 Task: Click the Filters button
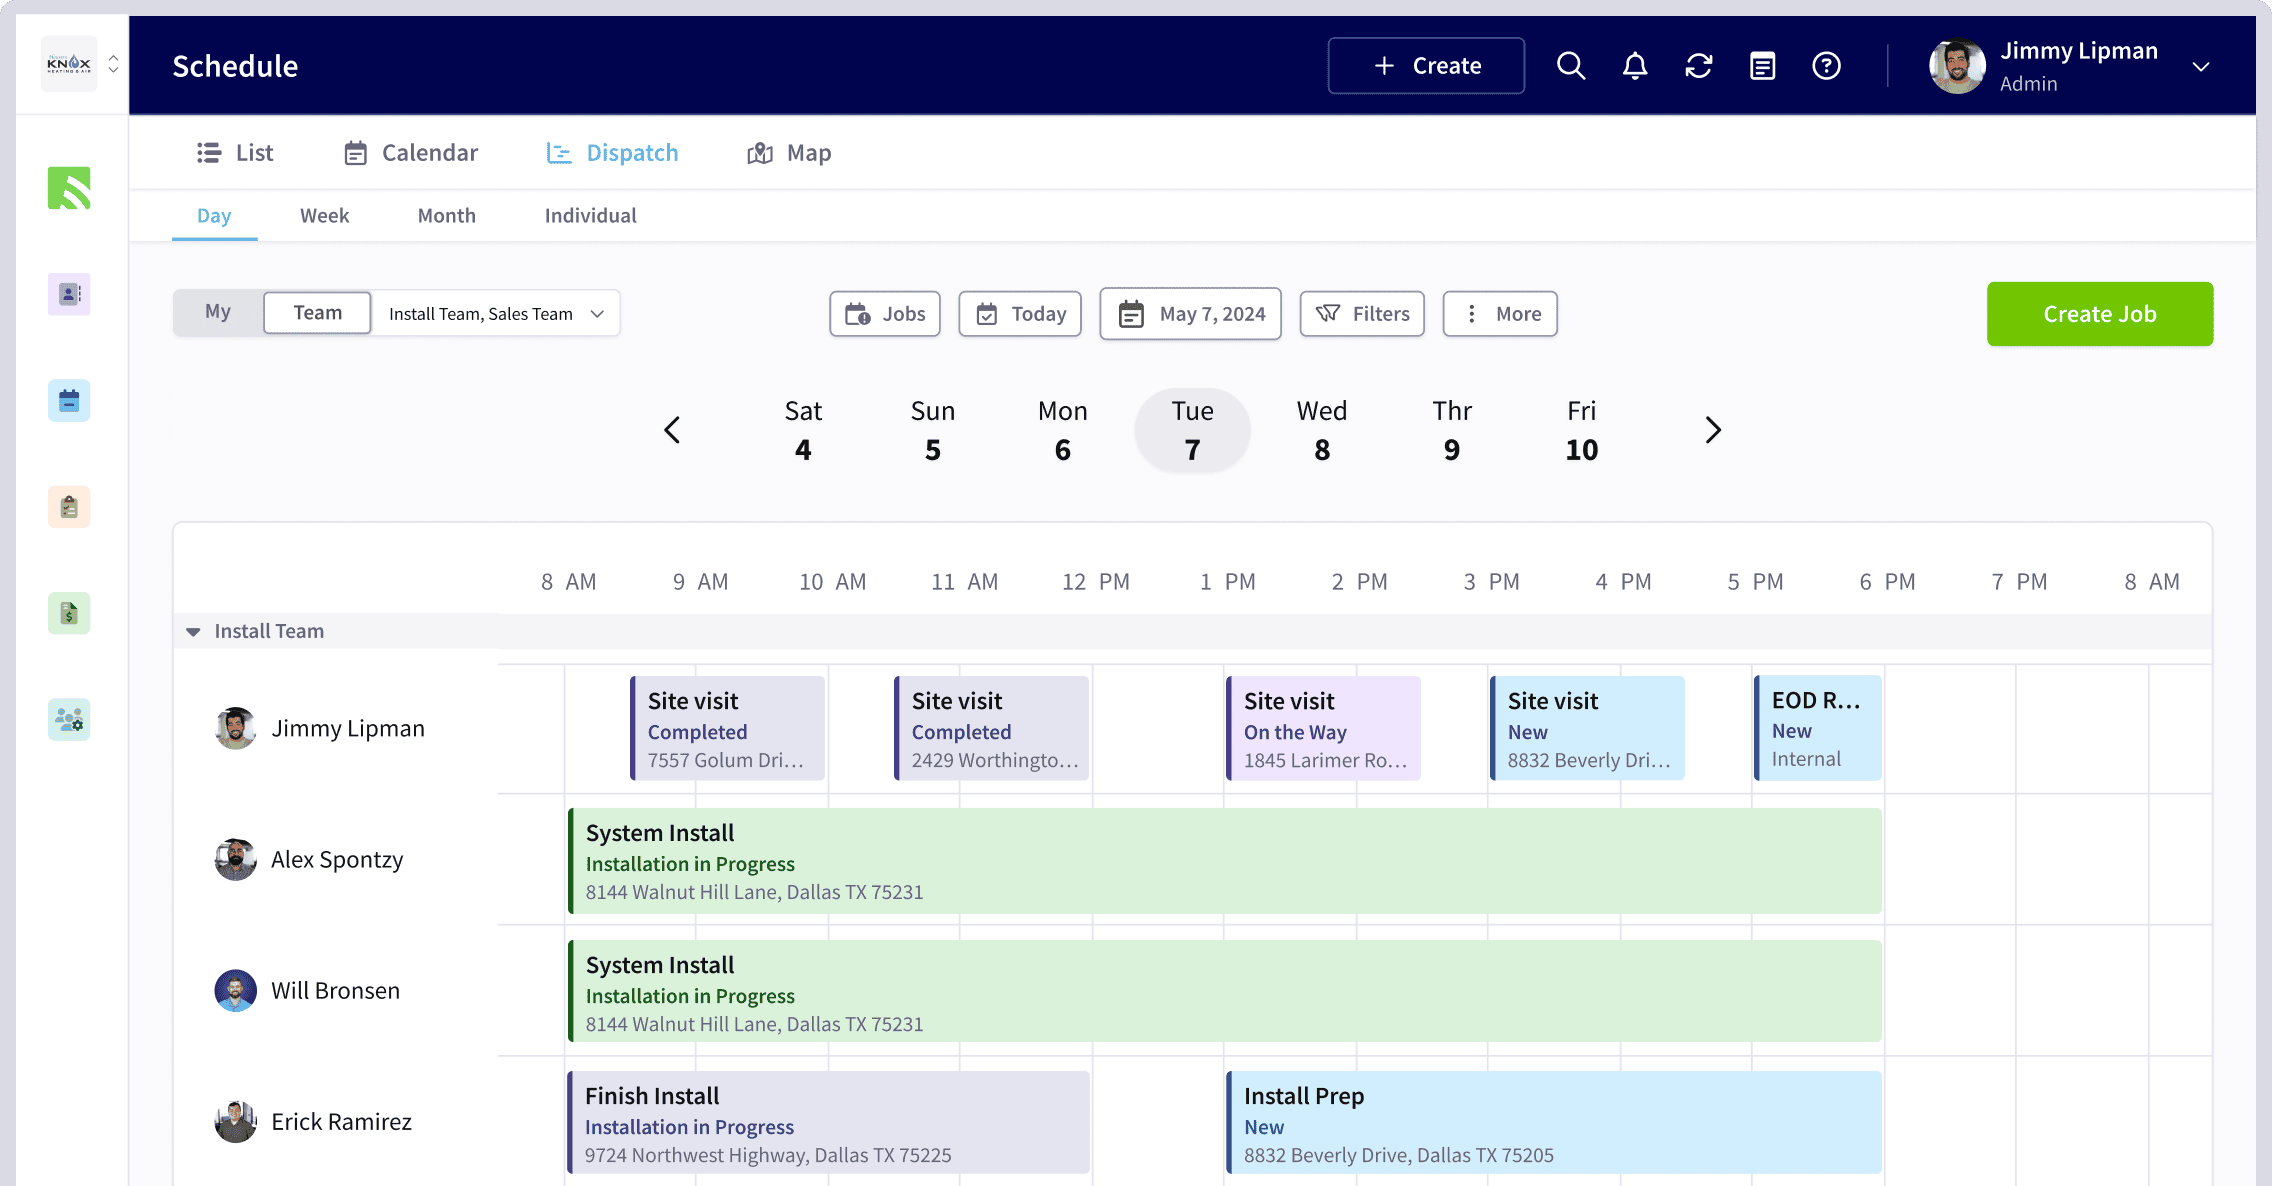pyautogui.click(x=1362, y=314)
